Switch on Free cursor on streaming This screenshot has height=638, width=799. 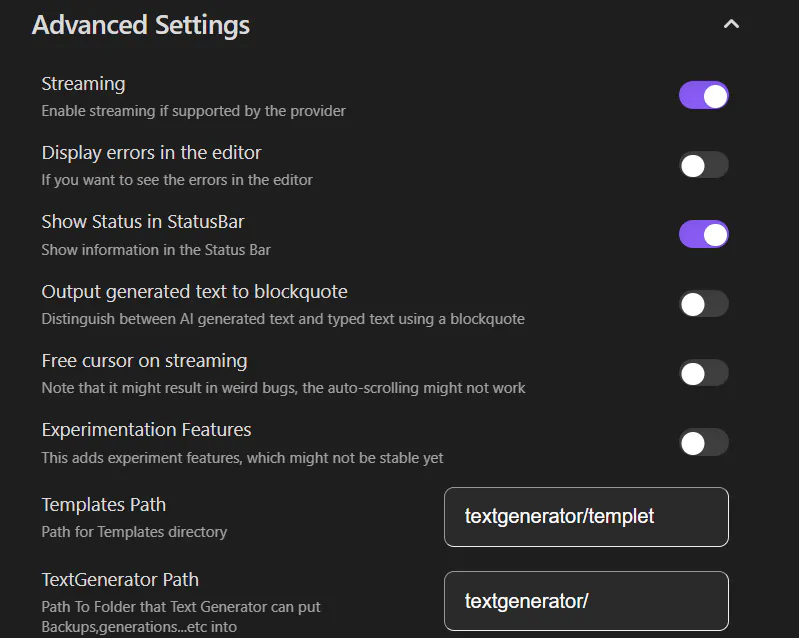[x=704, y=373]
